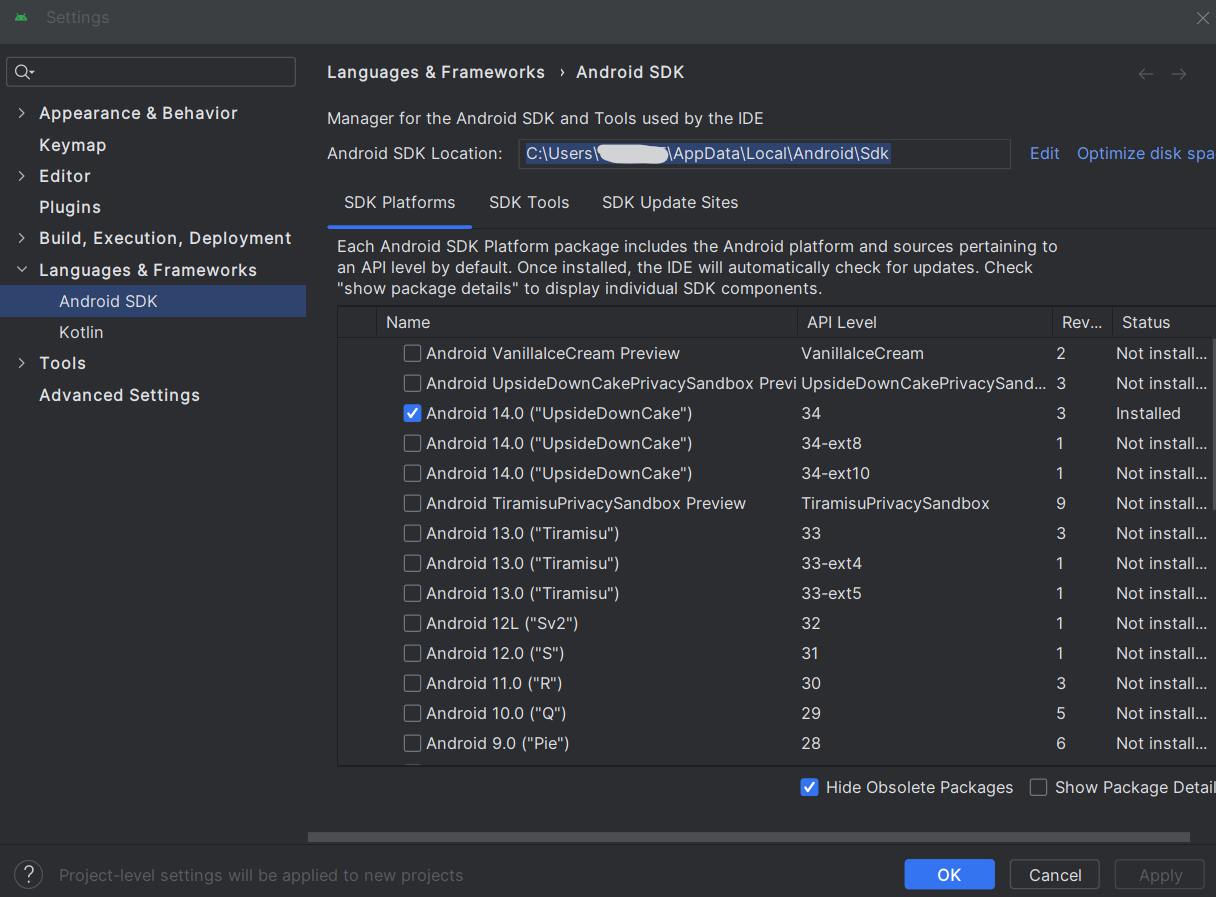Click the settings search field

151,72
